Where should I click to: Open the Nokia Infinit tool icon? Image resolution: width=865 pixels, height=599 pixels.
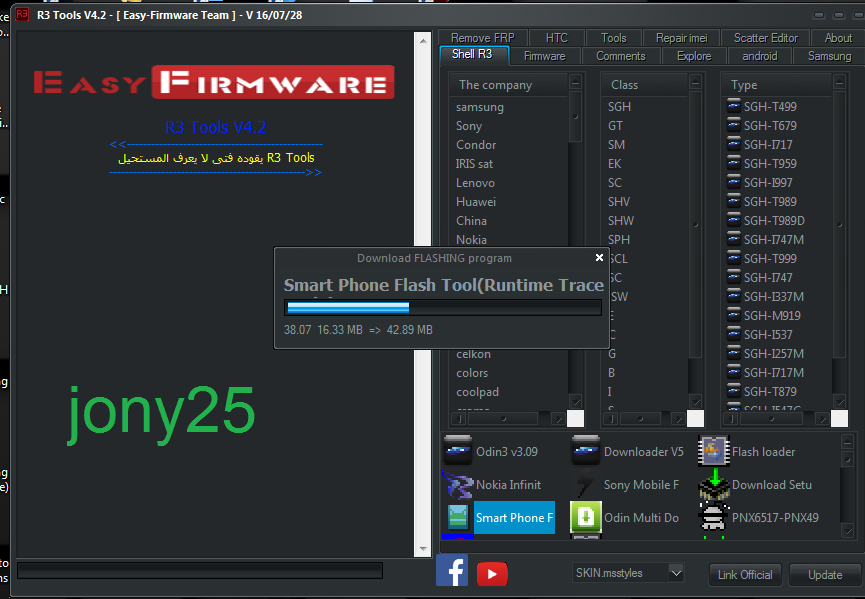point(458,485)
